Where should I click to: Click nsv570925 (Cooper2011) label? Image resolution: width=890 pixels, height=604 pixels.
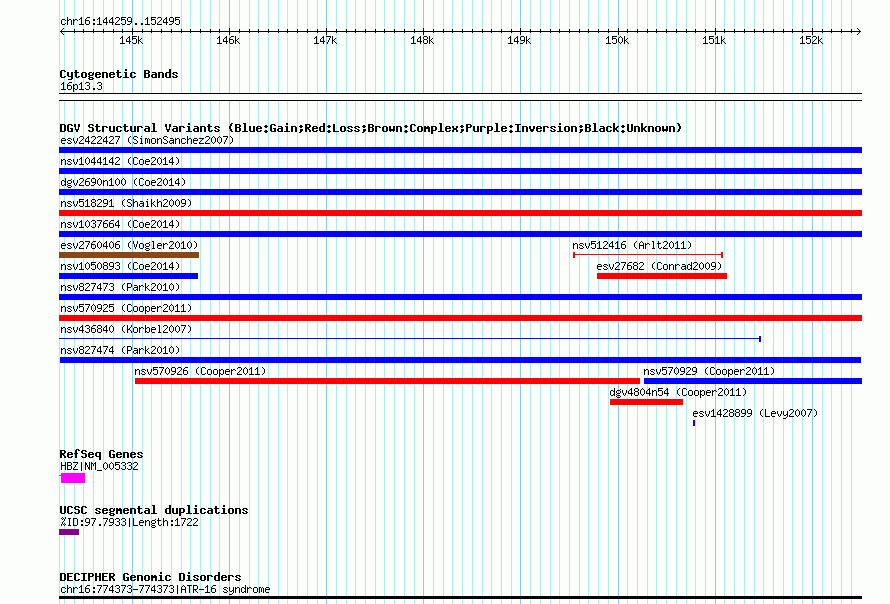click(x=126, y=308)
